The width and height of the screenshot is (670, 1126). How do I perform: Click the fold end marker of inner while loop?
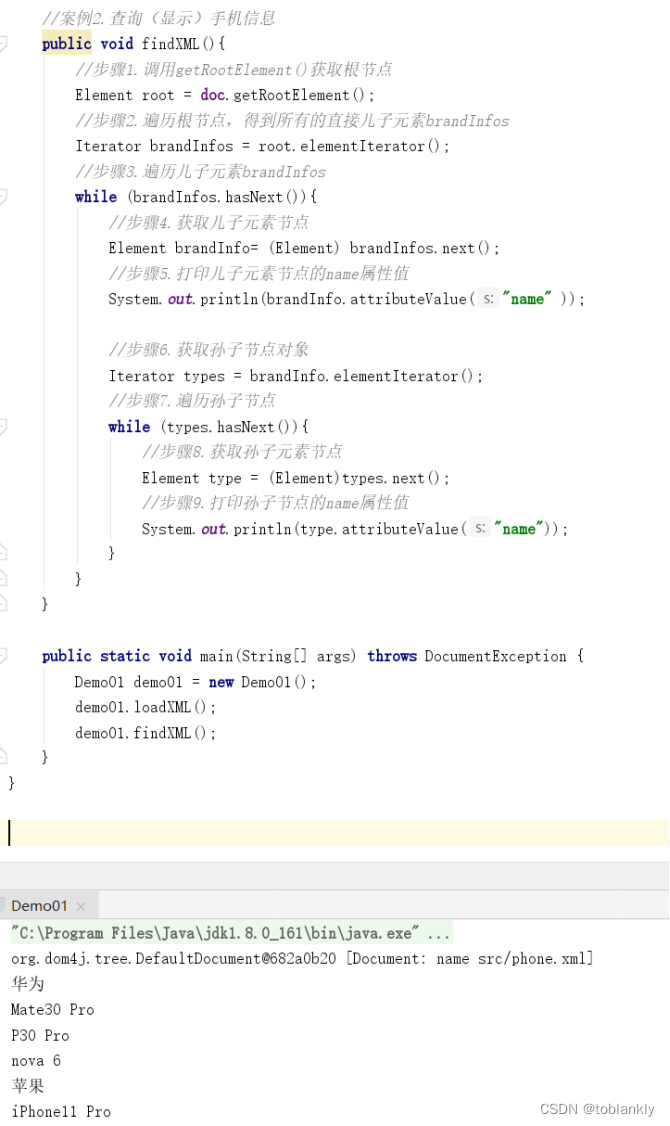coord(3,552)
